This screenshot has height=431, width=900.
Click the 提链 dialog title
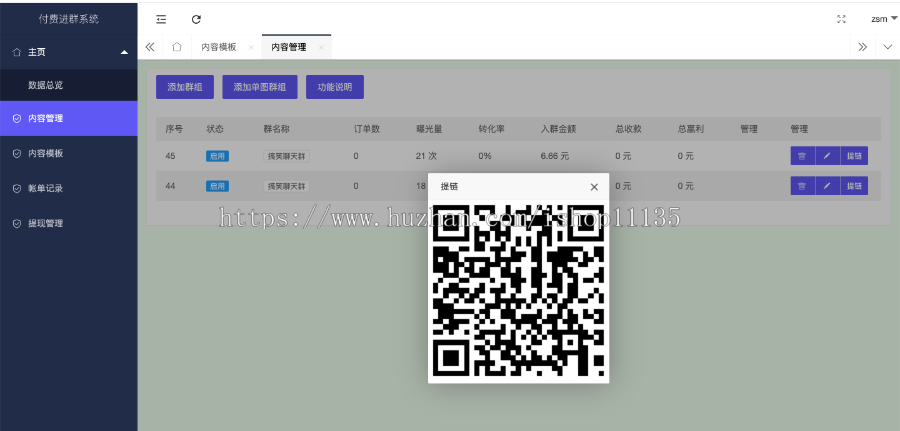(449, 187)
